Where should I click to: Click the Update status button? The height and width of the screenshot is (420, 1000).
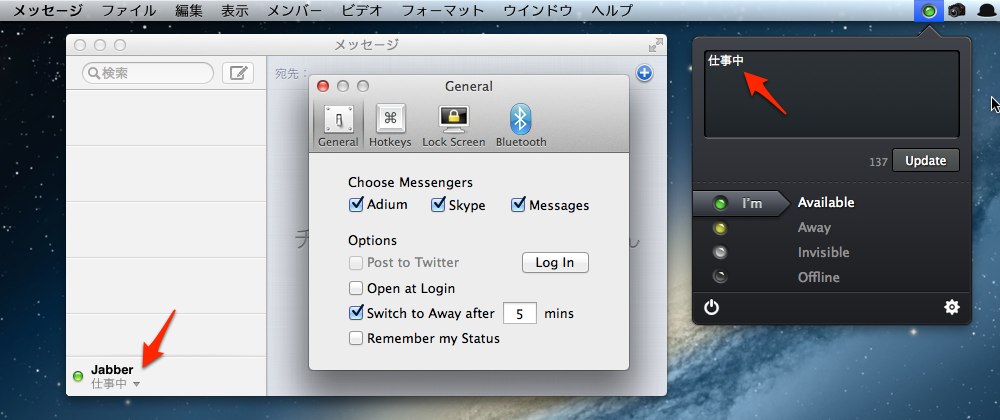pos(925,161)
